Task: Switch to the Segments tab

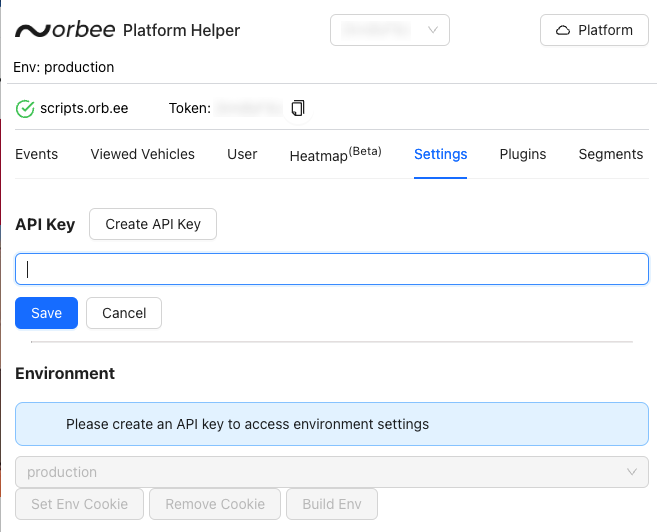Action: [610, 154]
